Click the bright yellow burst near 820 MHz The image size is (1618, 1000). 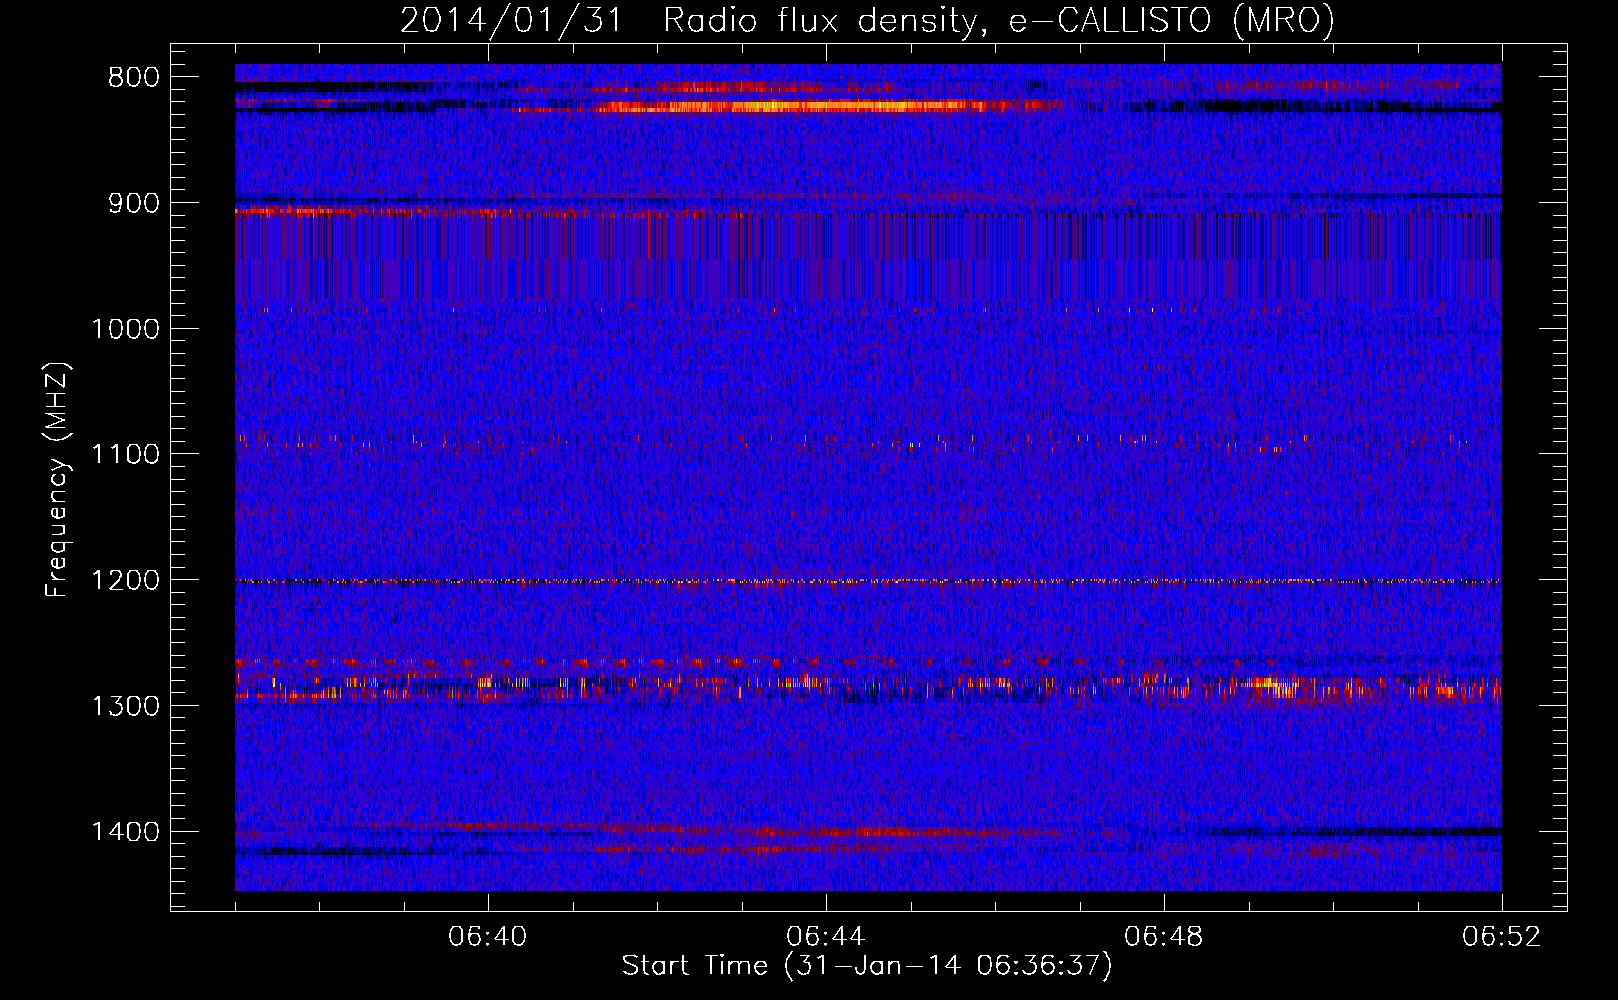(790, 106)
